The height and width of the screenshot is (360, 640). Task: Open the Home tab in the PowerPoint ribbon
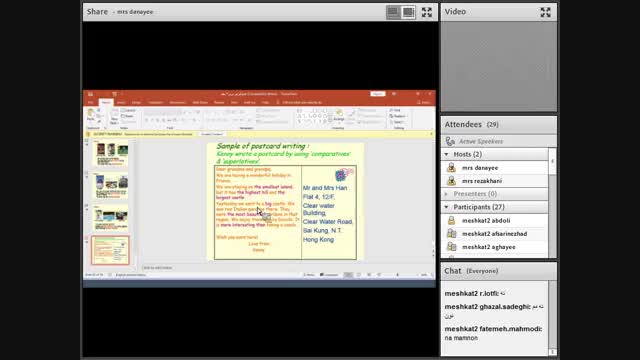click(106, 102)
